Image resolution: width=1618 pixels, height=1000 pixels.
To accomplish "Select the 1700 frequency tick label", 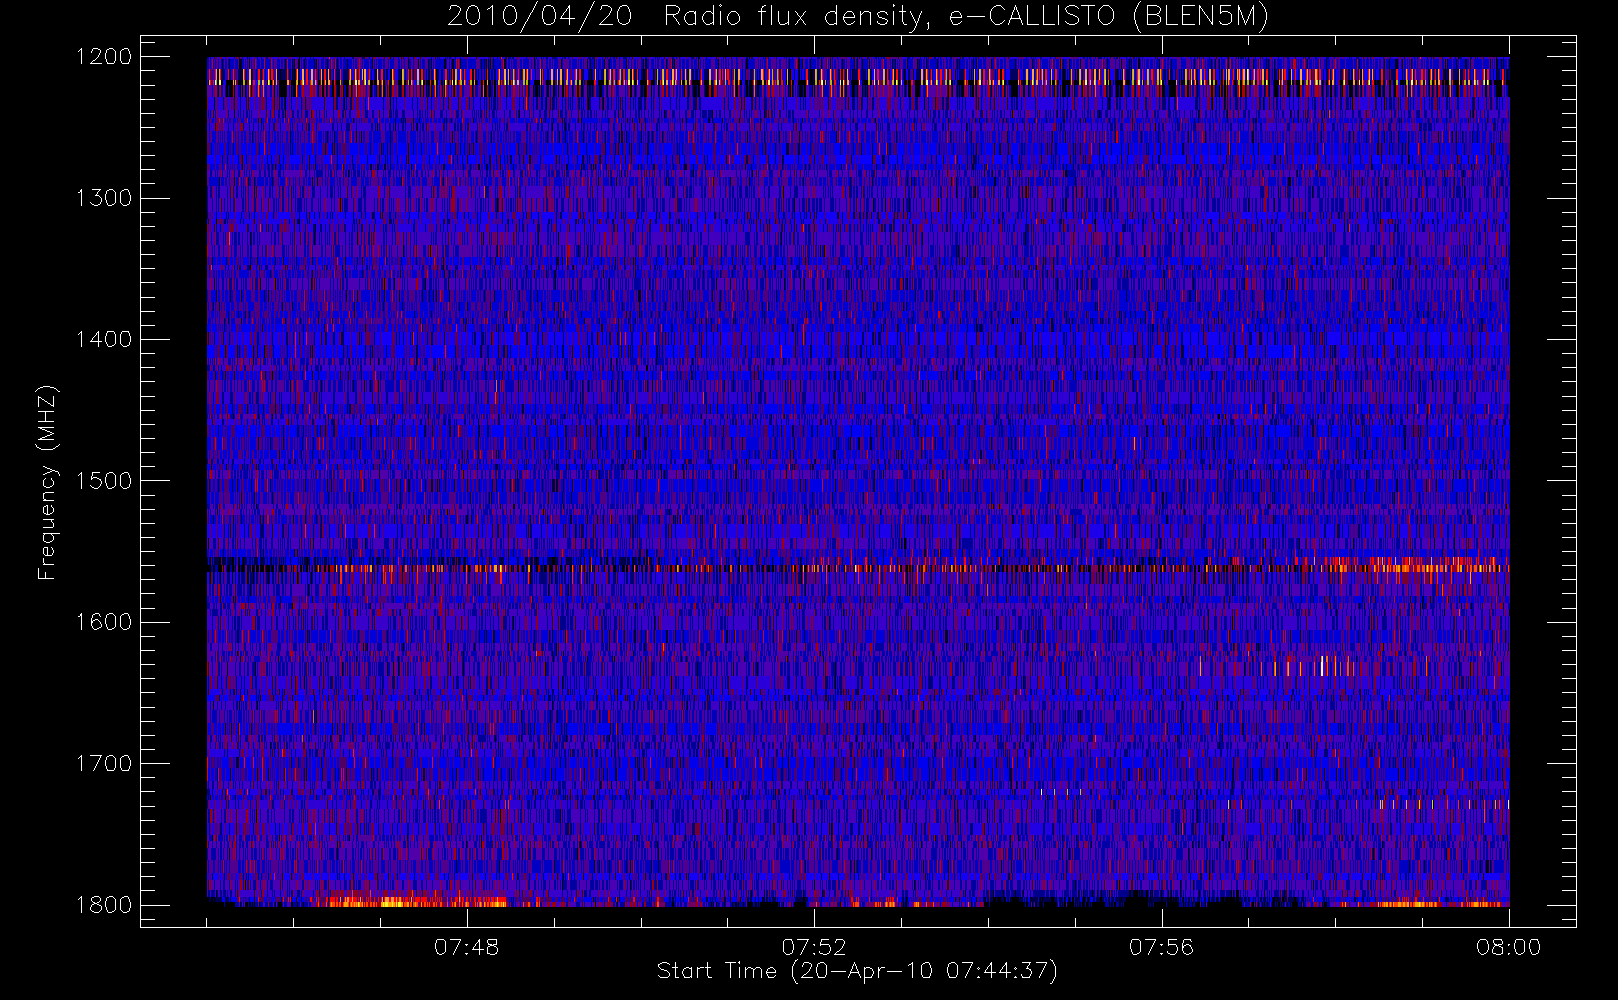I will [x=104, y=764].
